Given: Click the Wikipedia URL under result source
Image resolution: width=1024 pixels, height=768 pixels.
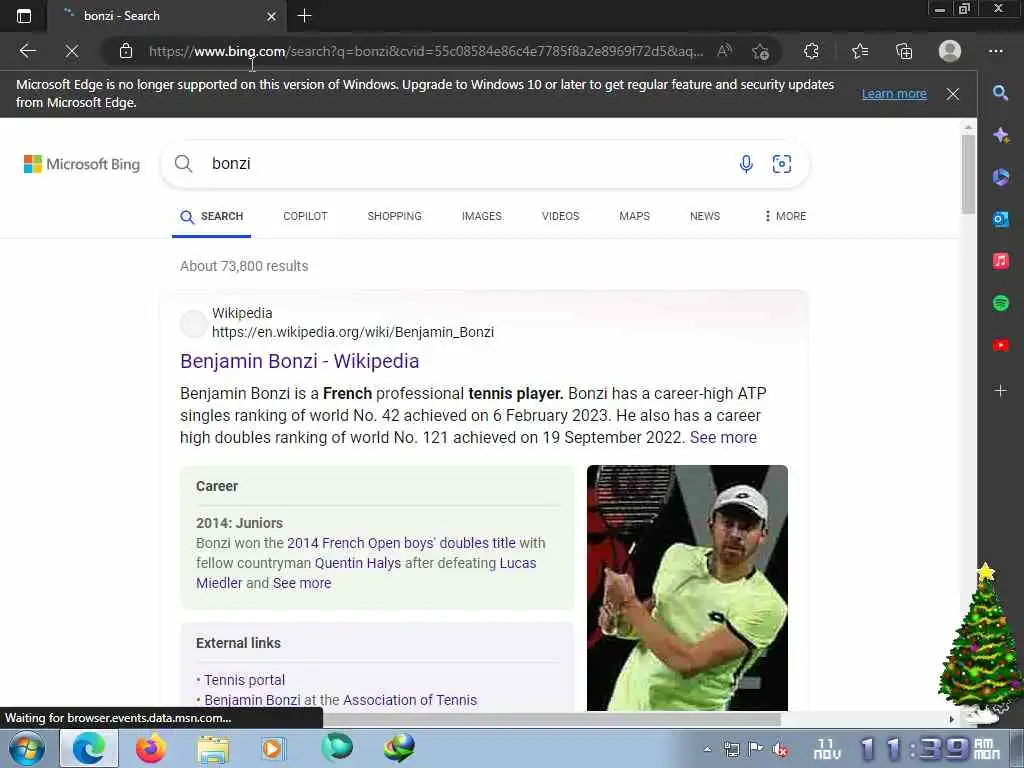Looking at the screenshot, I should 353,332.
